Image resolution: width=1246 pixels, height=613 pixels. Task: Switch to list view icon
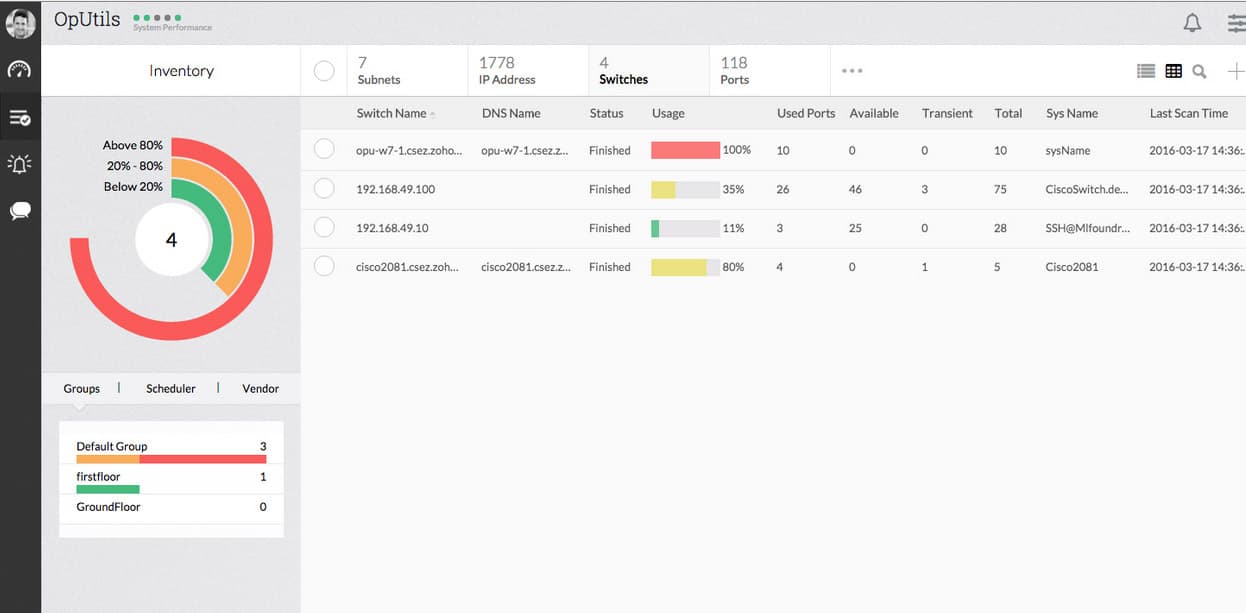(x=1146, y=71)
